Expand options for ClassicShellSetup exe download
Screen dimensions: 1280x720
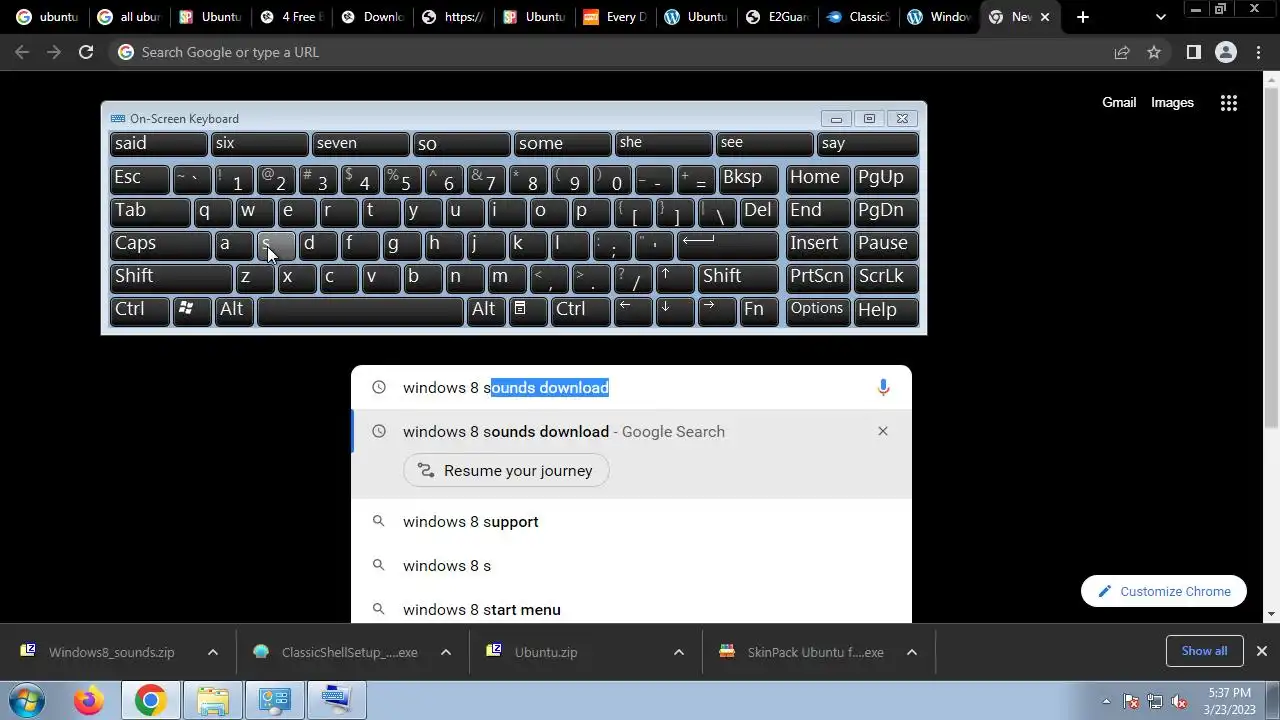446,652
